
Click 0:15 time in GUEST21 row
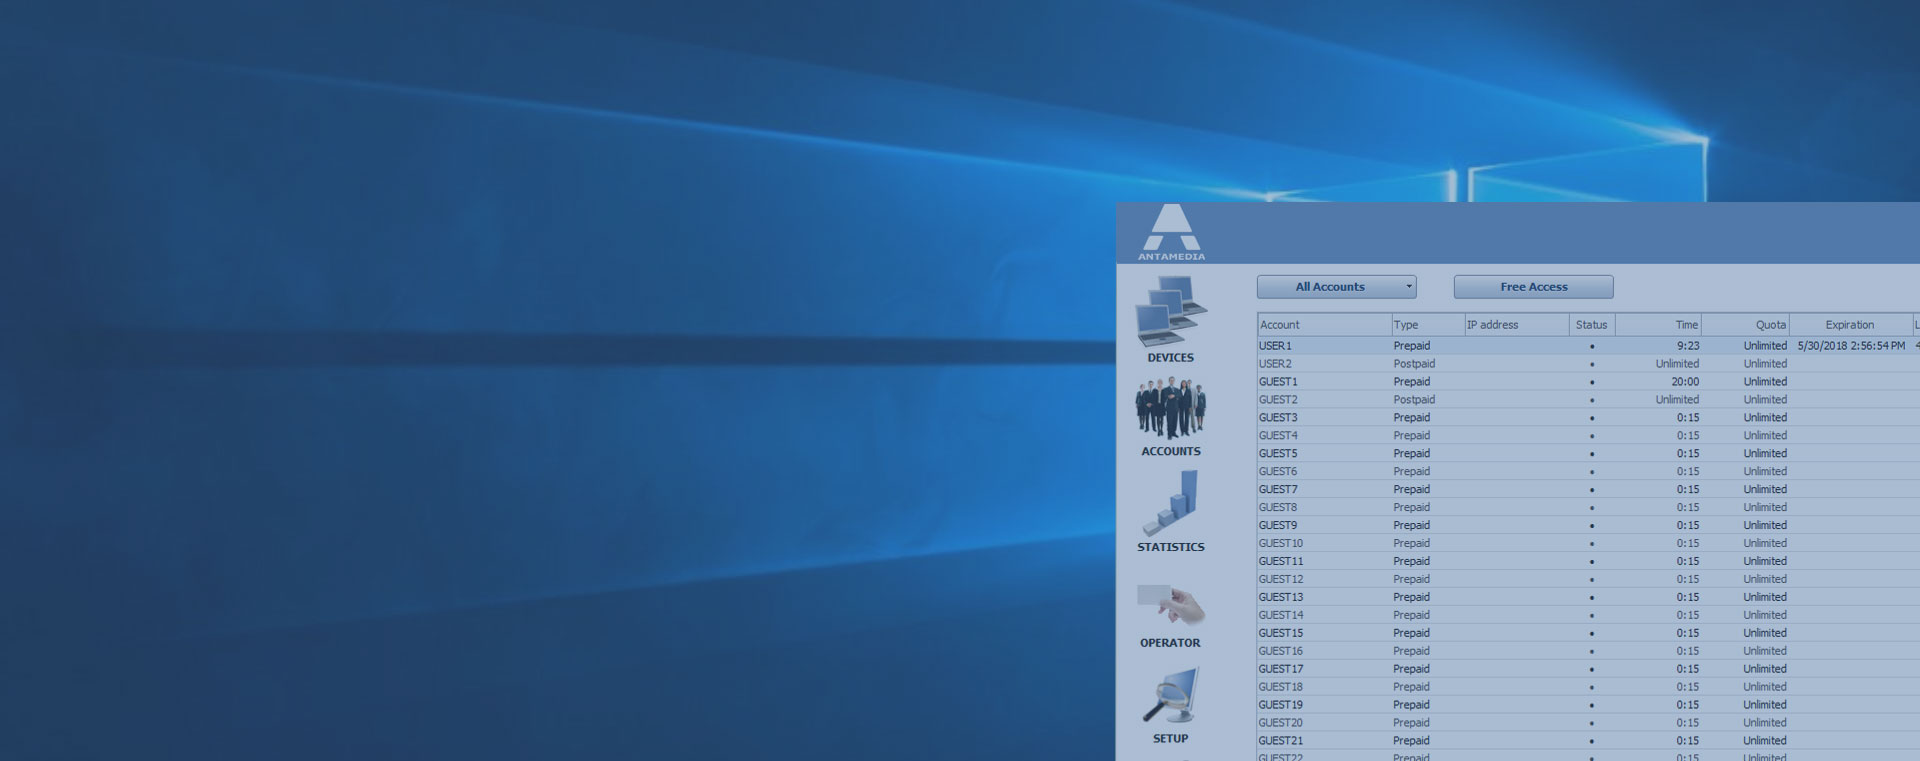pos(1688,742)
